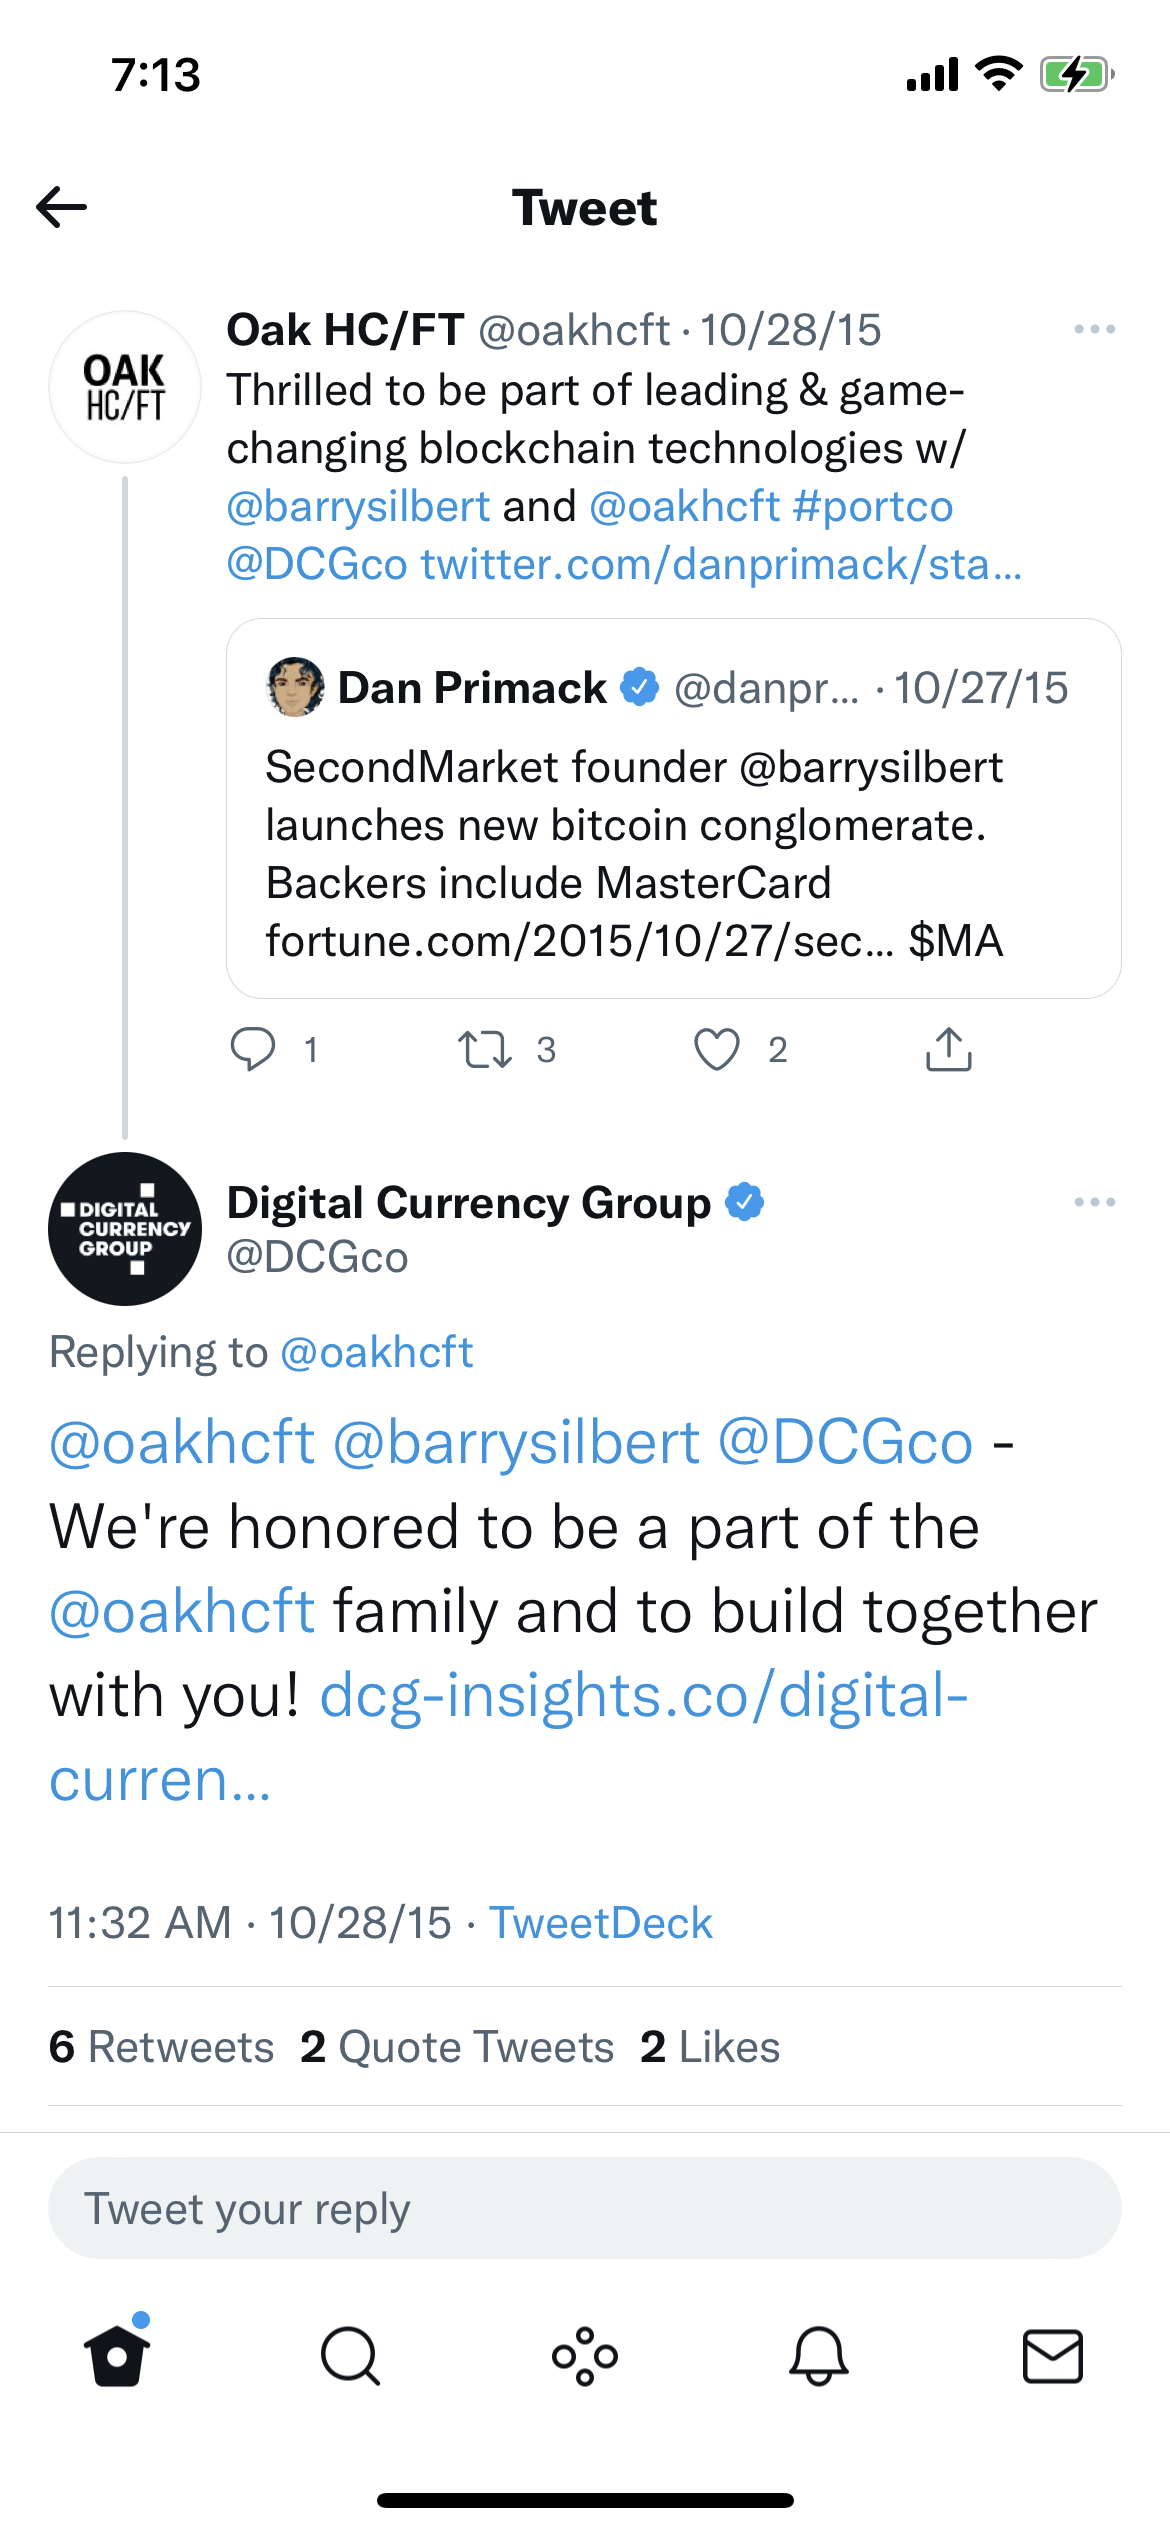The image size is (1170, 2532).
Task: Tap retweet icon on Oak HC/FT tweet
Action: coord(485,1049)
